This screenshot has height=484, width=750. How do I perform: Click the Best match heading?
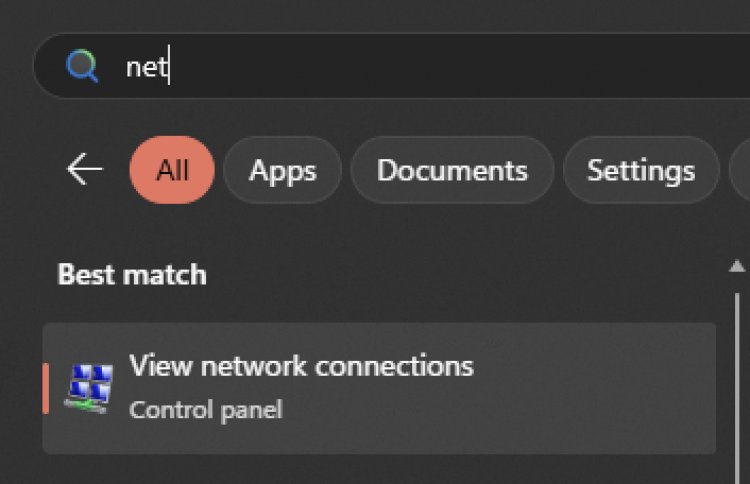coord(132,274)
